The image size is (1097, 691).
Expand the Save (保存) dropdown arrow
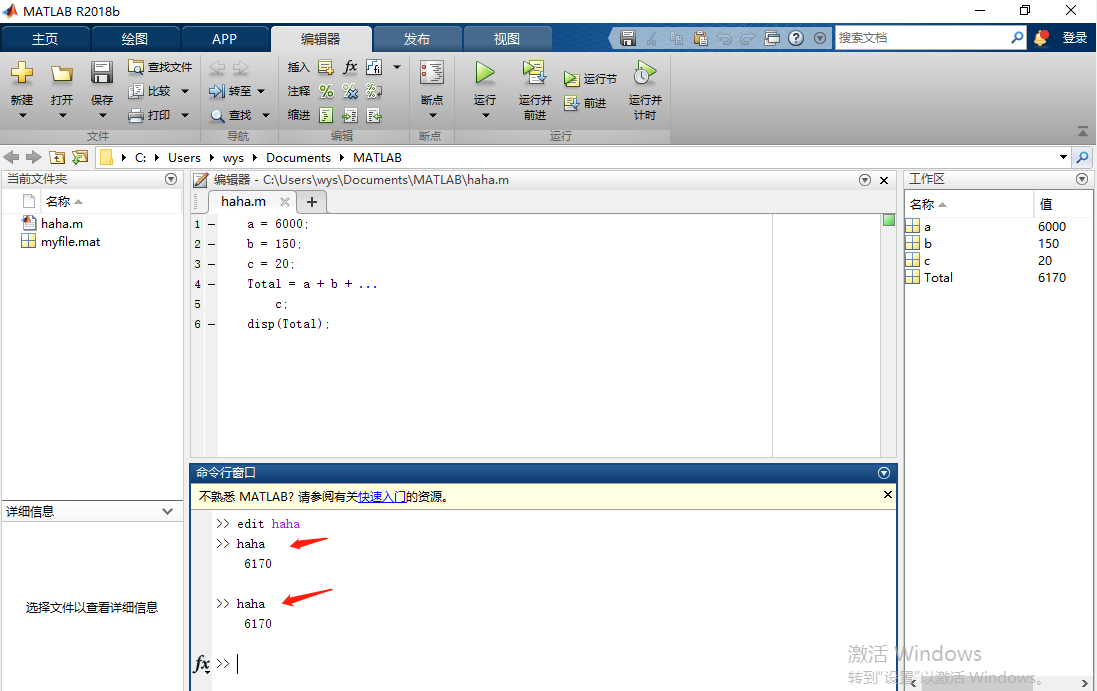pyautogui.click(x=101, y=115)
